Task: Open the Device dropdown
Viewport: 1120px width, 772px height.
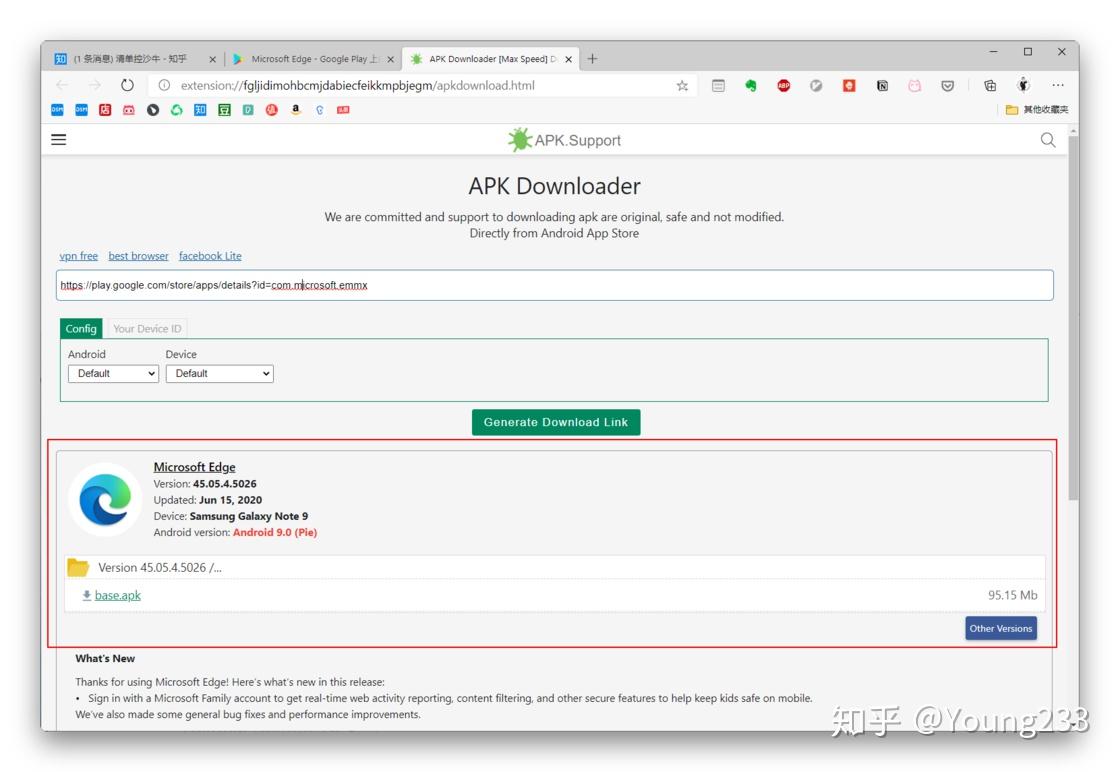Action: 220,374
